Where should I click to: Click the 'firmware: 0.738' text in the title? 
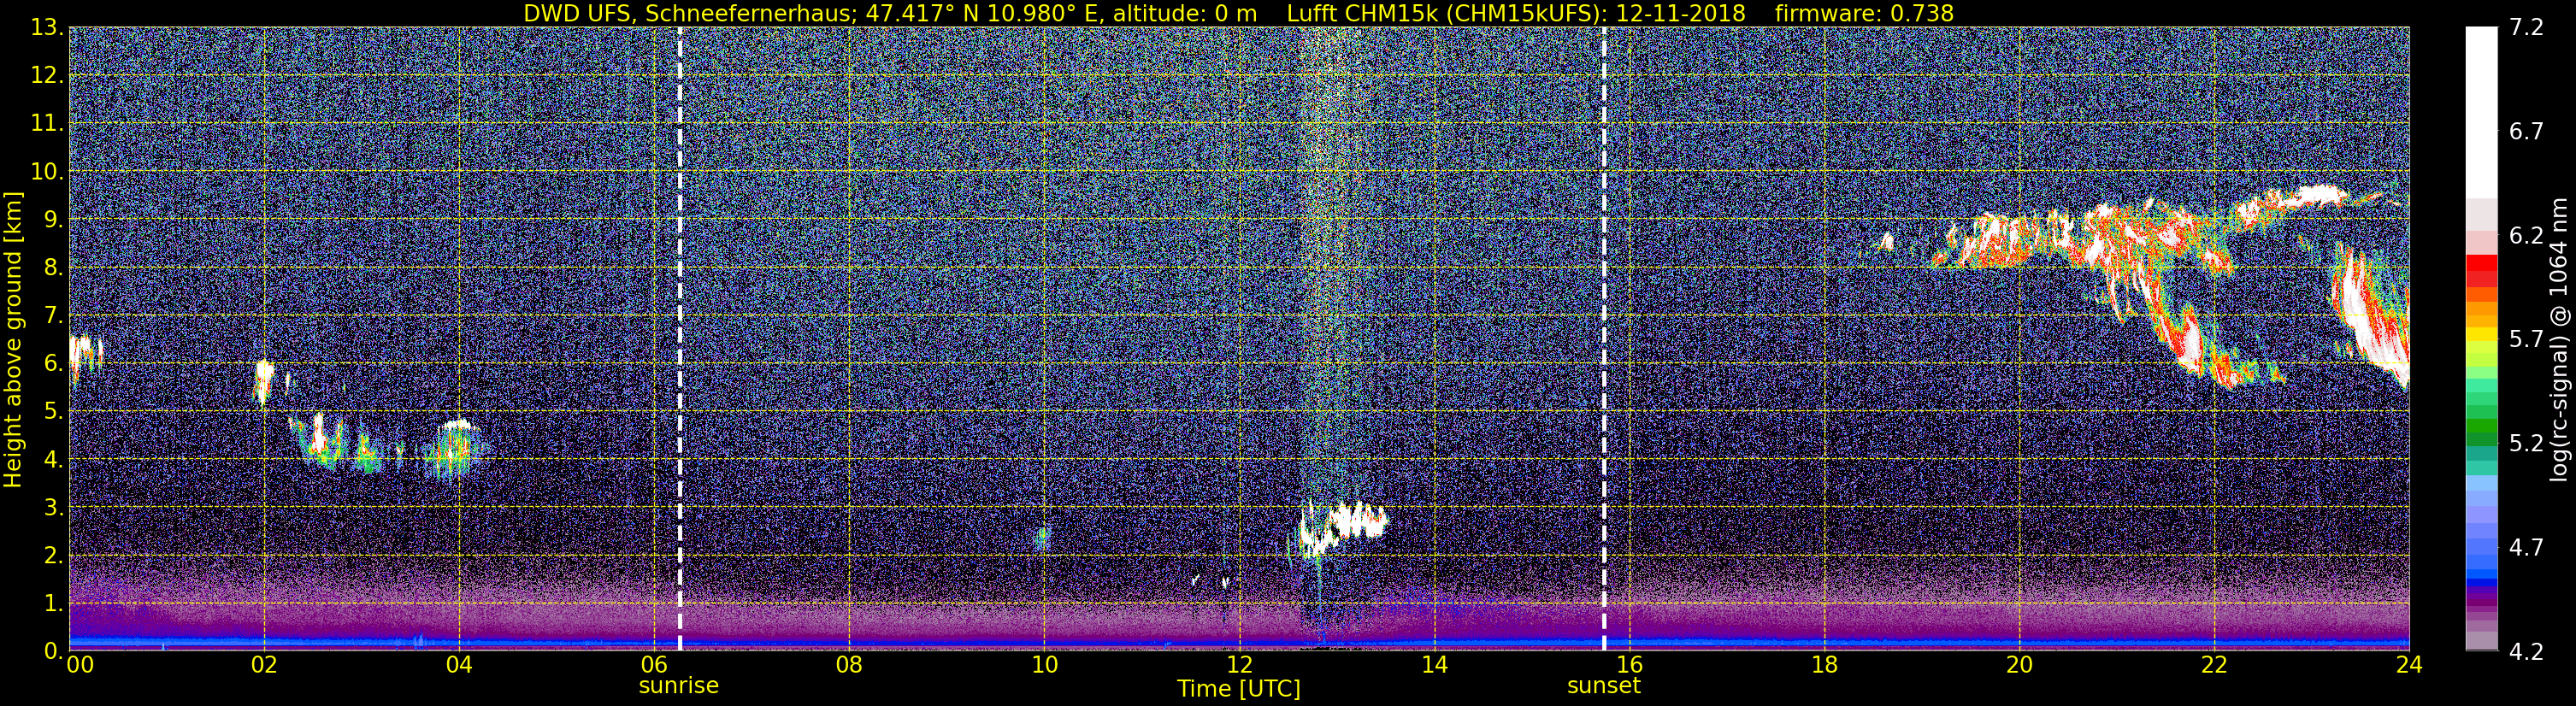(1864, 13)
